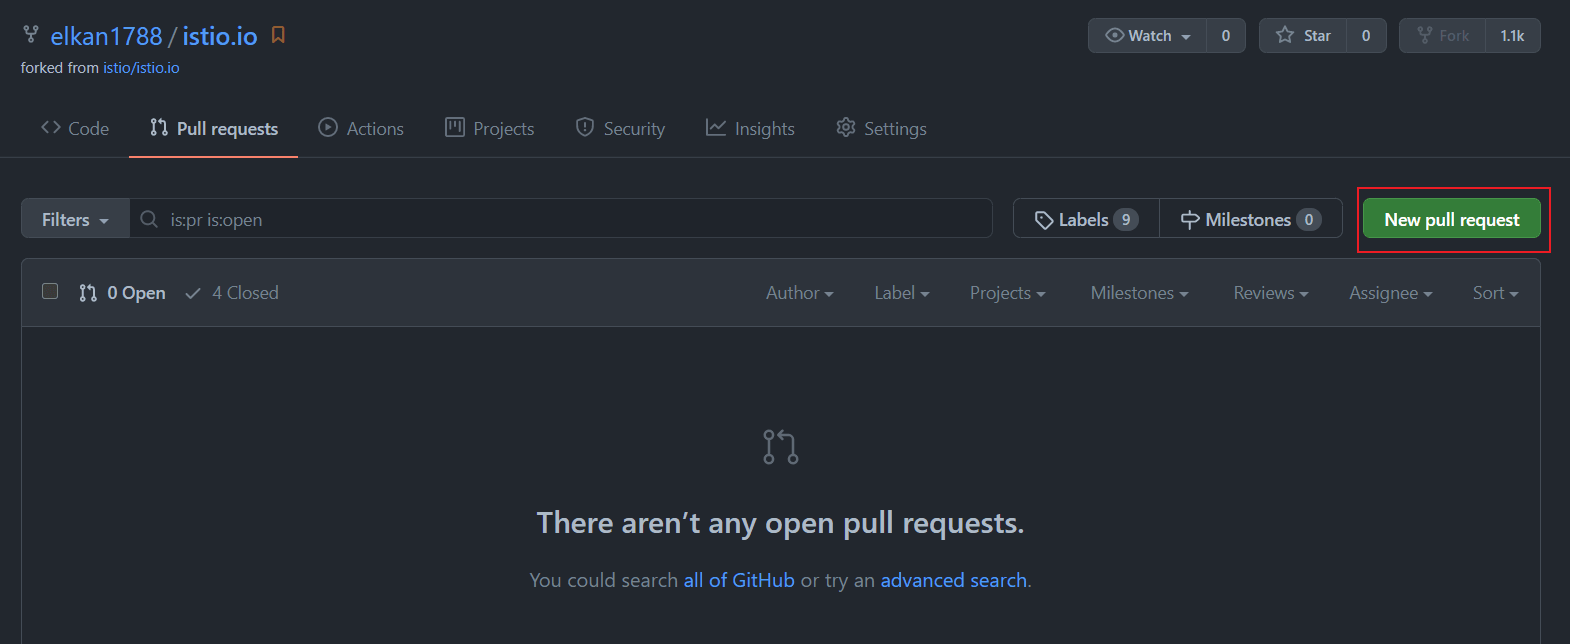
Task: Click the fork icon beside elkan1788
Action: pyautogui.click(x=31, y=35)
